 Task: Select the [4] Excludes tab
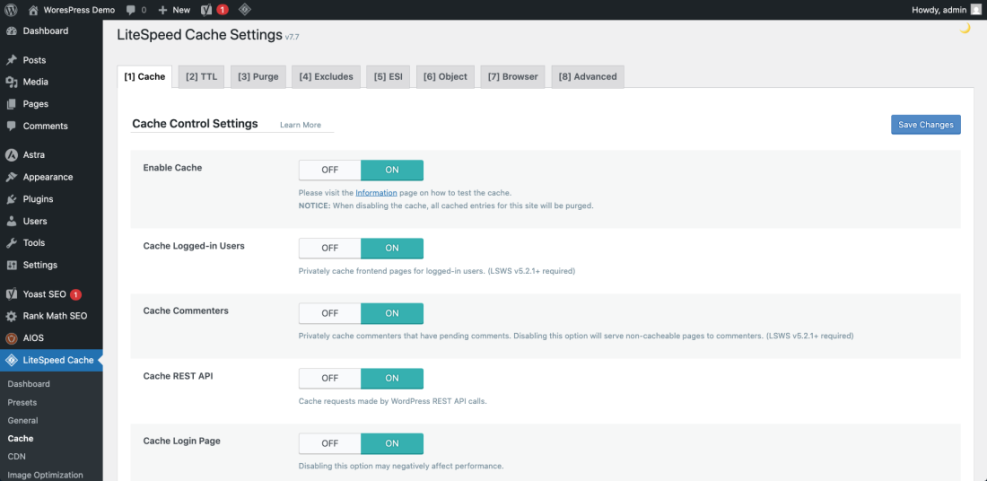(326, 77)
